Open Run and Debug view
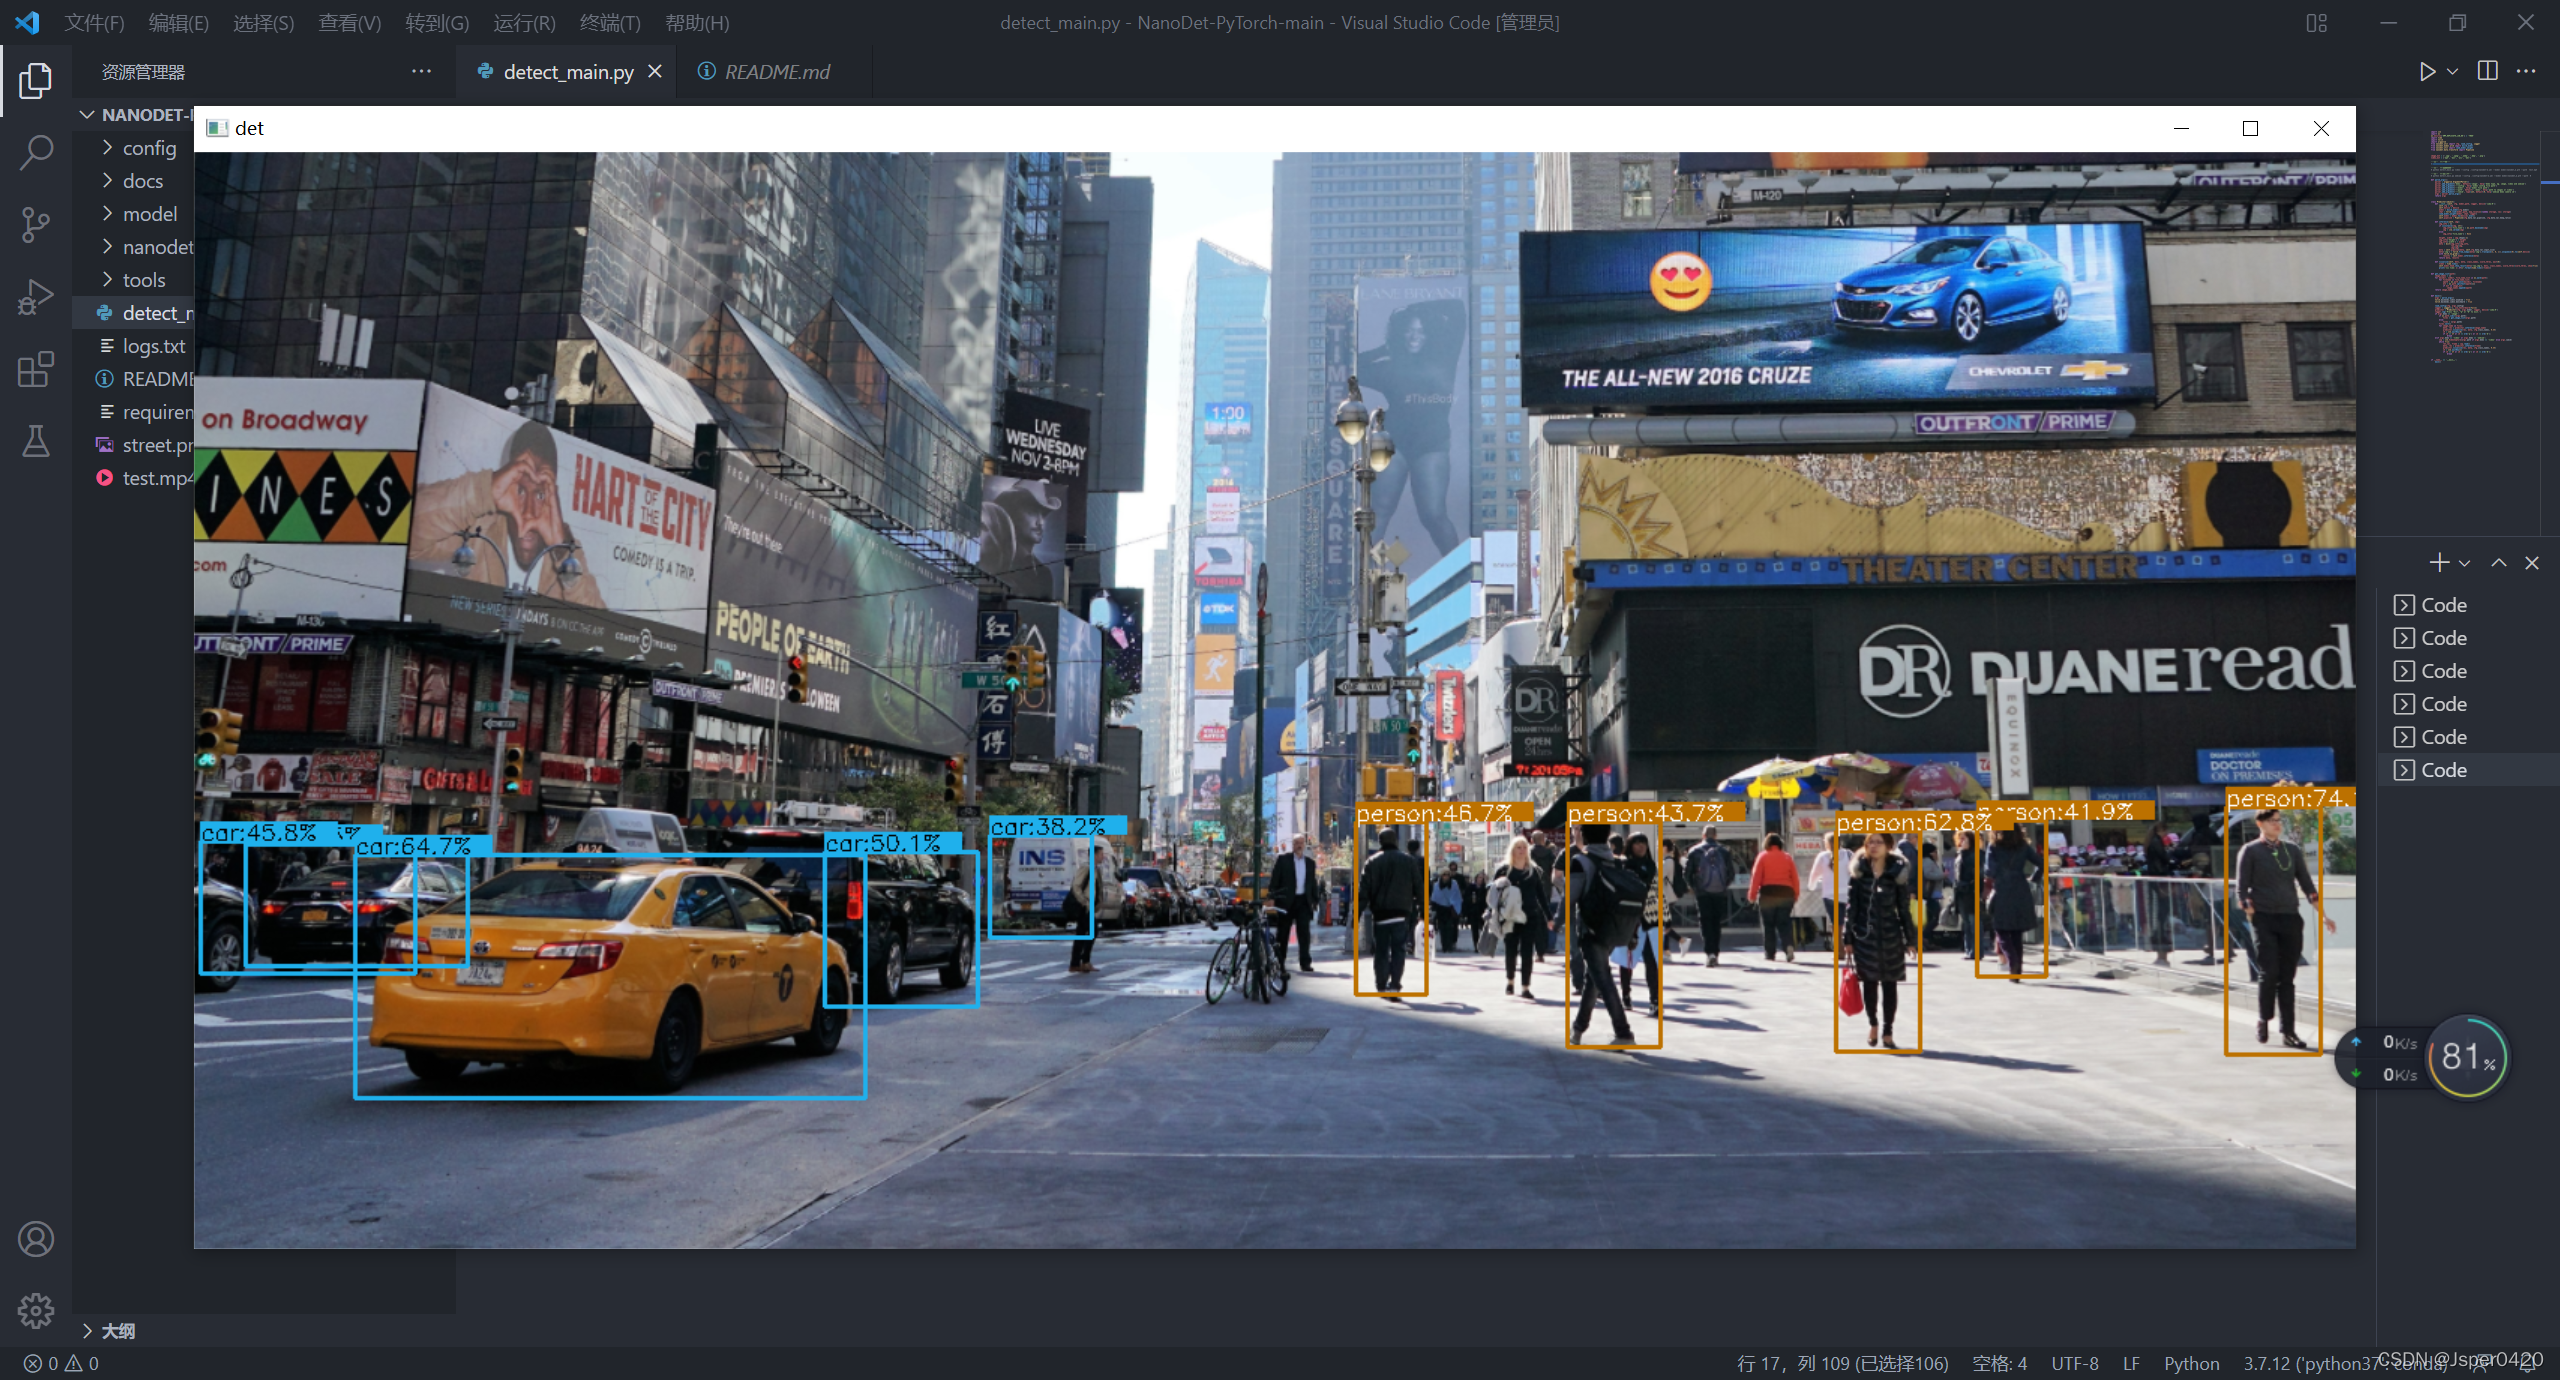Image resolution: width=2560 pixels, height=1380 pixels. [36, 297]
